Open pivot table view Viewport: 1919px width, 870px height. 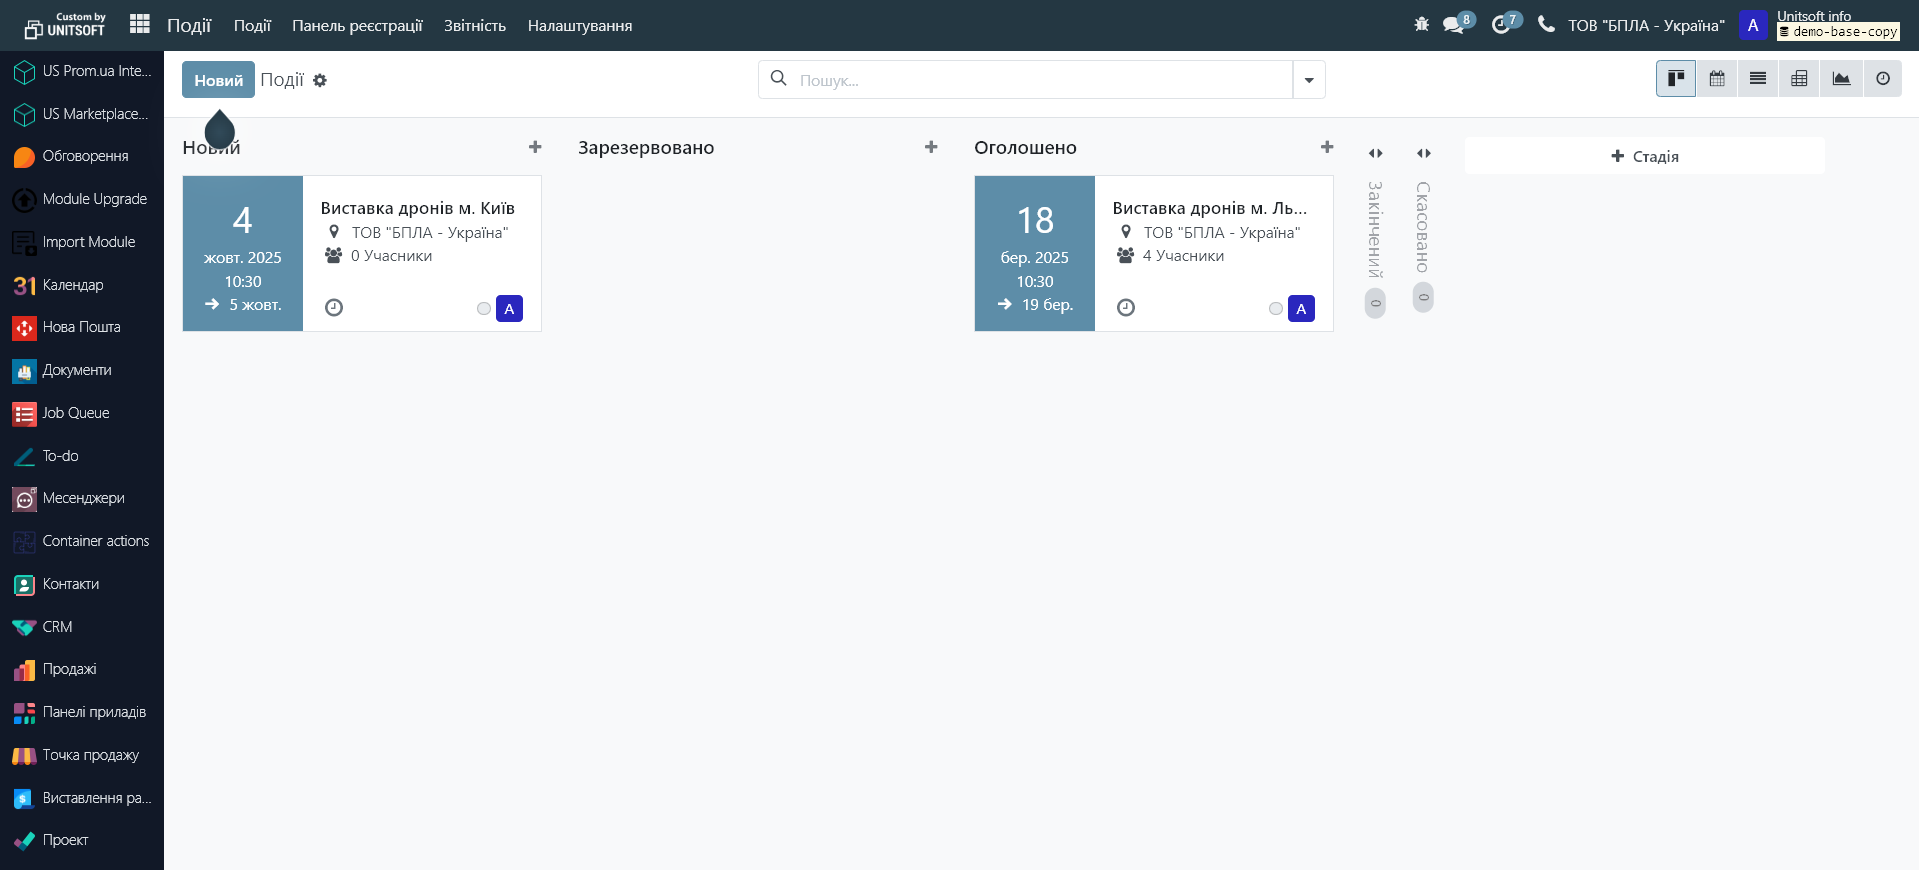pyautogui.click(x=1799, y=79)
